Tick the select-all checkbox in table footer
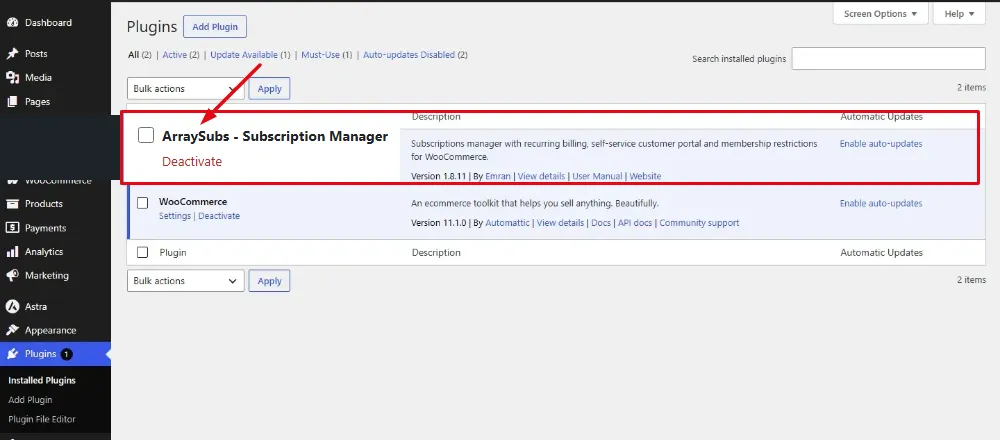 [x=143, y=253]
